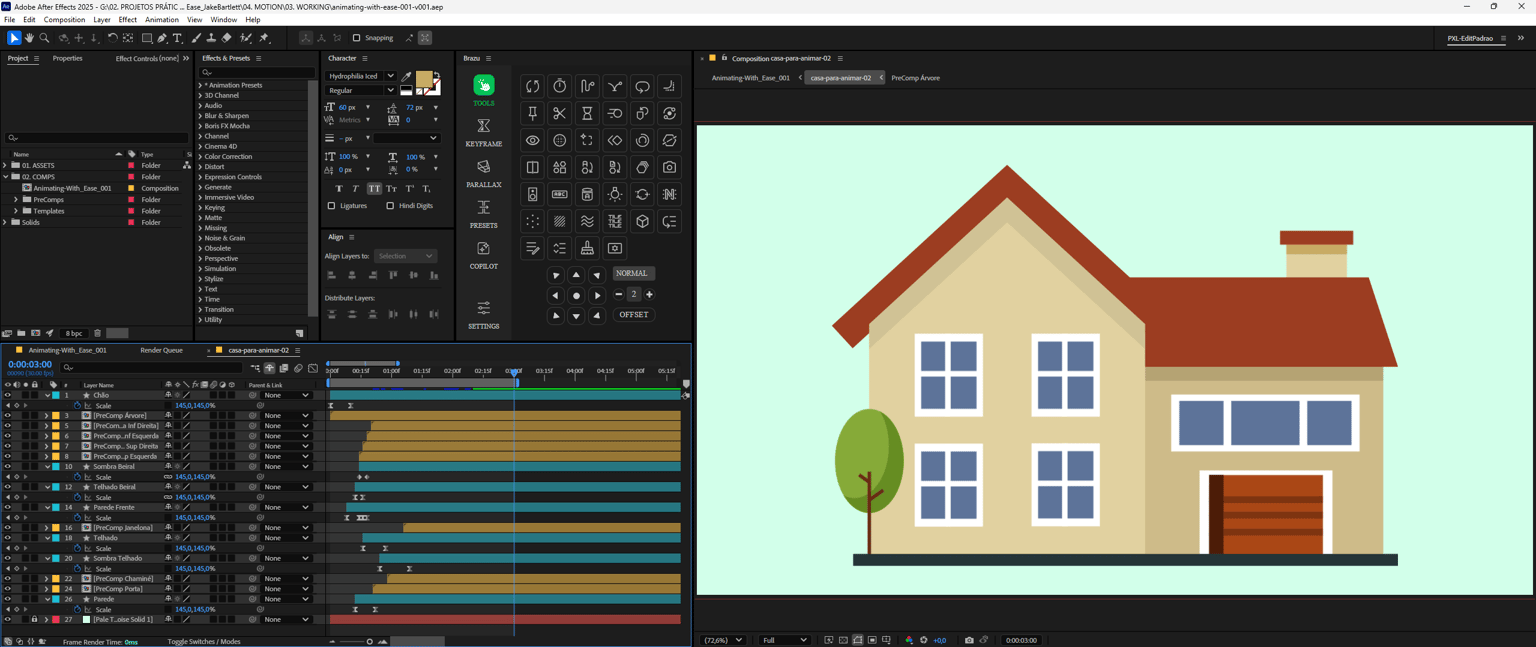Toggle lock on Pale Solid layer 27
1536x647 pixels.
34,620
